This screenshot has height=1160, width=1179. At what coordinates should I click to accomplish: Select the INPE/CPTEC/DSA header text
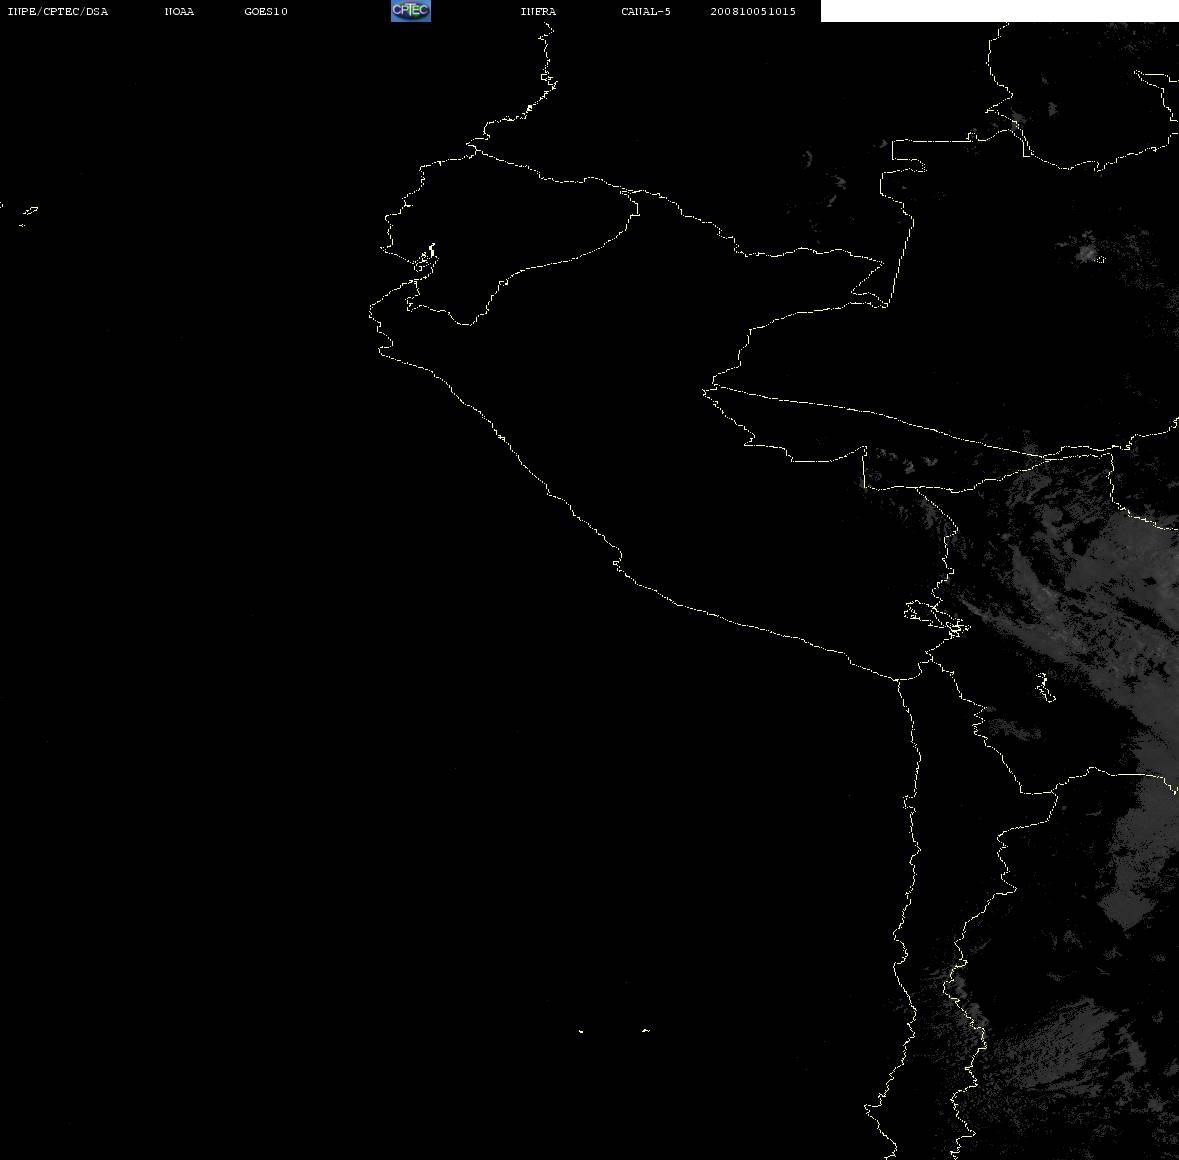[x=57, y=11]
